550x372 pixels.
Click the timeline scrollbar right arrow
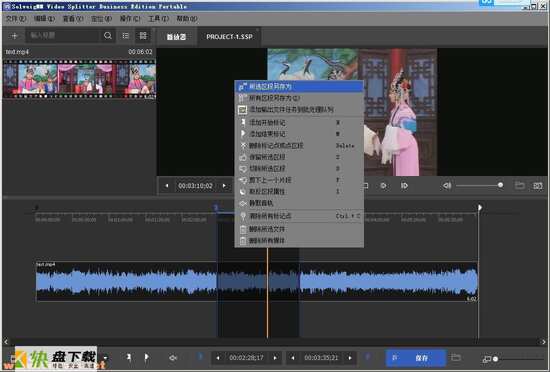pyautogui.click(x=543, y=341)
